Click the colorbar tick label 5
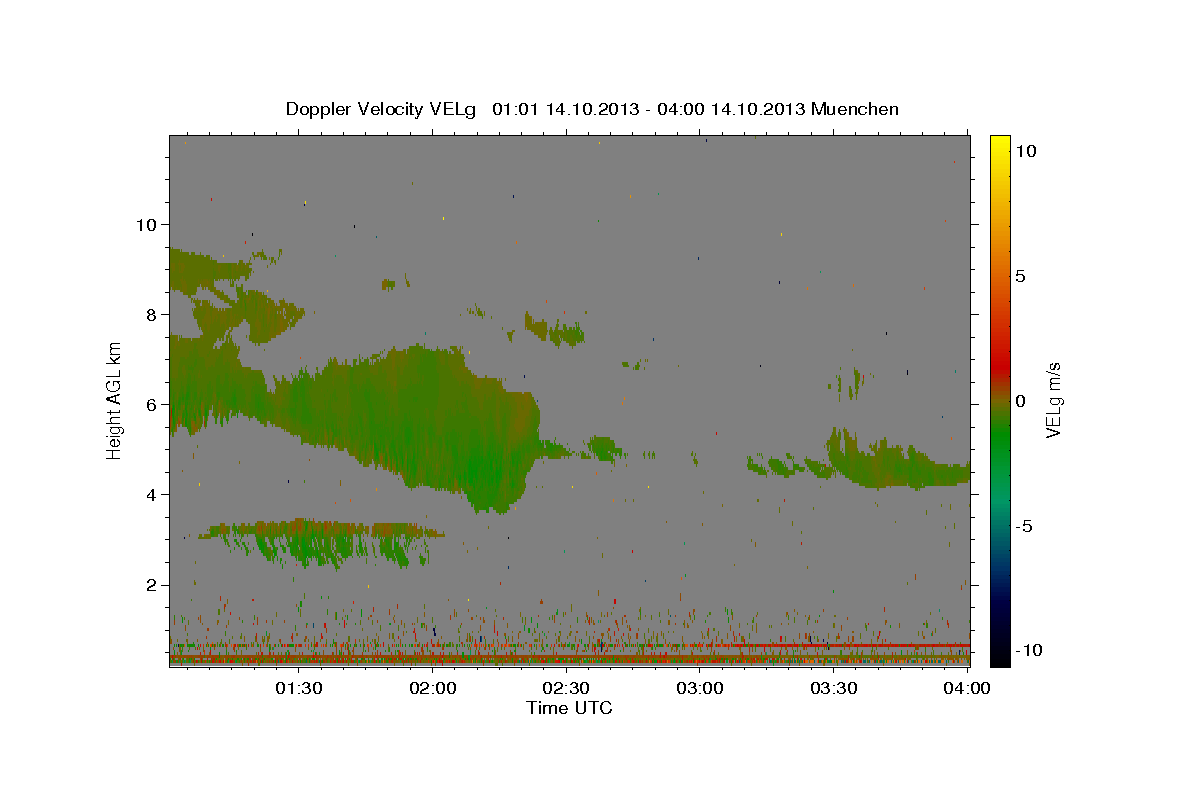The width and height of the screenshot is (1200, 800). coord(1021,275)
